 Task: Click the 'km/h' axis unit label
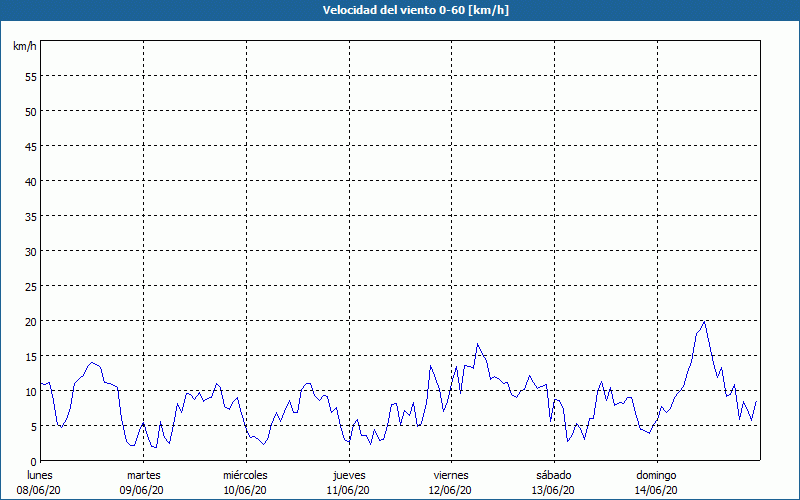click(25, 46)
